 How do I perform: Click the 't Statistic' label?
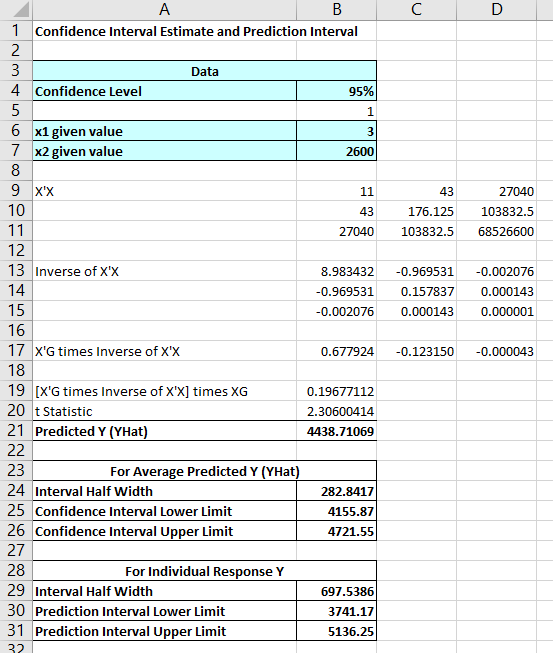164,411
